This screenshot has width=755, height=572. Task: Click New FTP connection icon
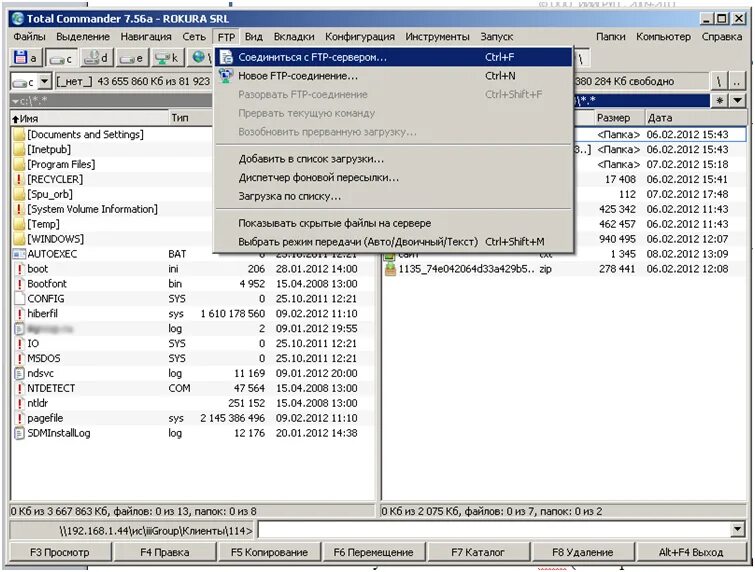(x=226, y=76)
